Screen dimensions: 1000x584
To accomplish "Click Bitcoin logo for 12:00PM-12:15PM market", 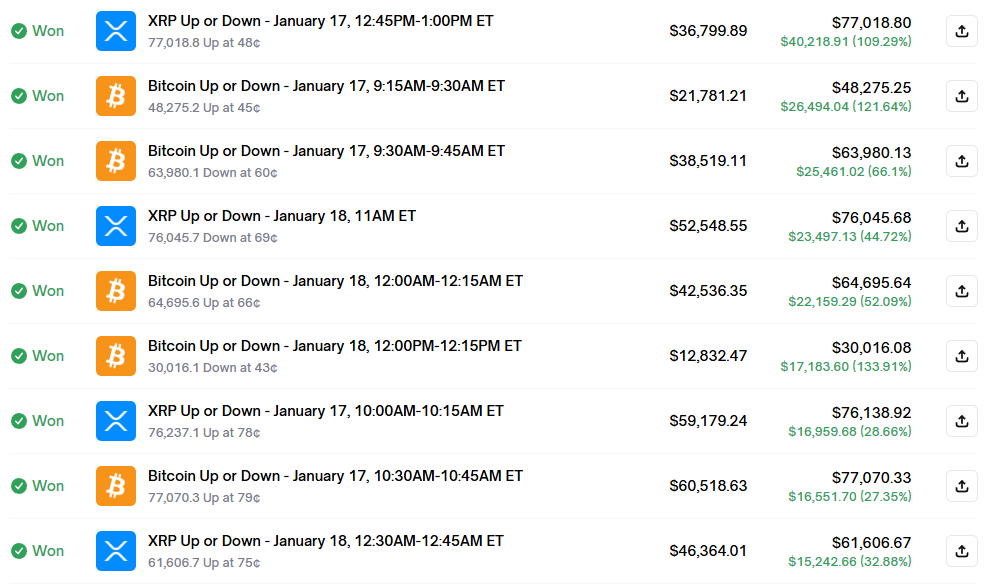I will [x=116, y=356].
